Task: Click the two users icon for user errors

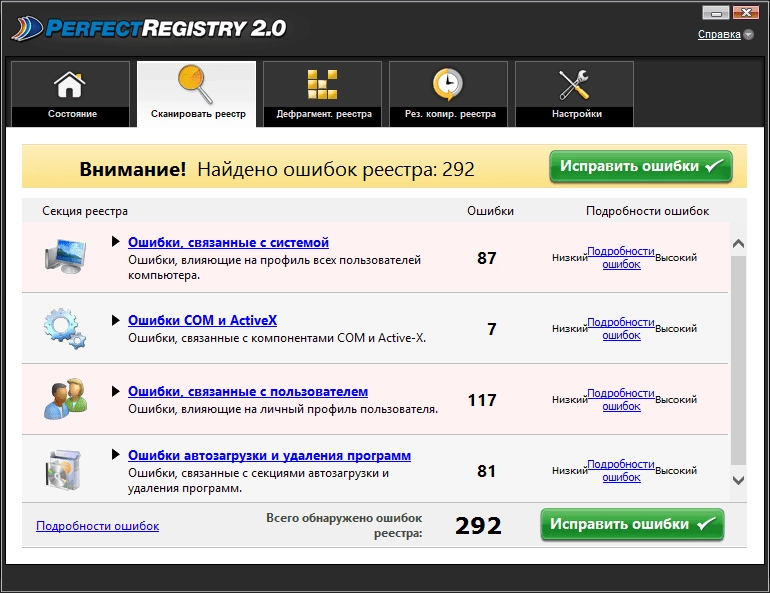Action: click(x=66, y=399)
